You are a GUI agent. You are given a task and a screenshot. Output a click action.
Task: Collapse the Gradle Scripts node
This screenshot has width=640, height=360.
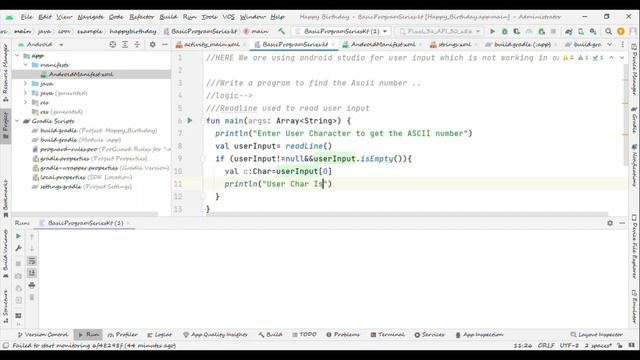(x=17, y=121)
